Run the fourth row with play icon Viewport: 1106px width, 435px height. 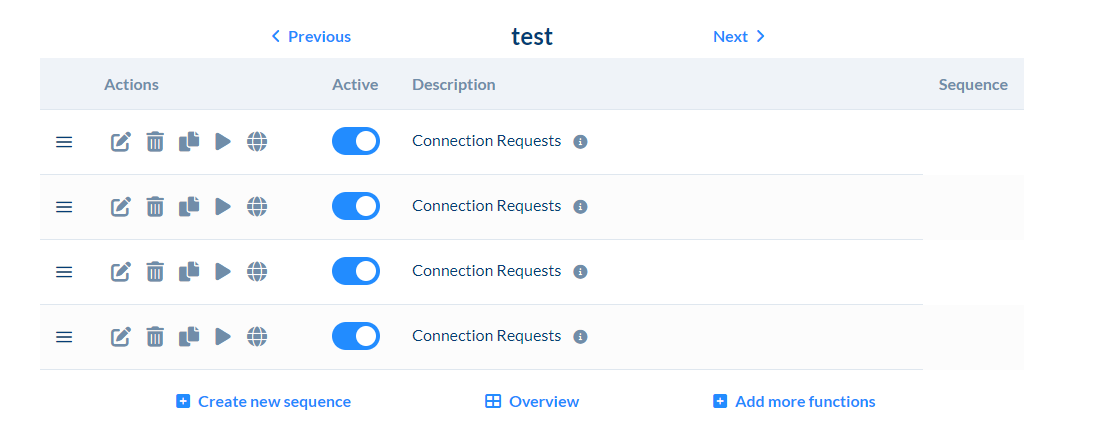(x=223, y=337)
